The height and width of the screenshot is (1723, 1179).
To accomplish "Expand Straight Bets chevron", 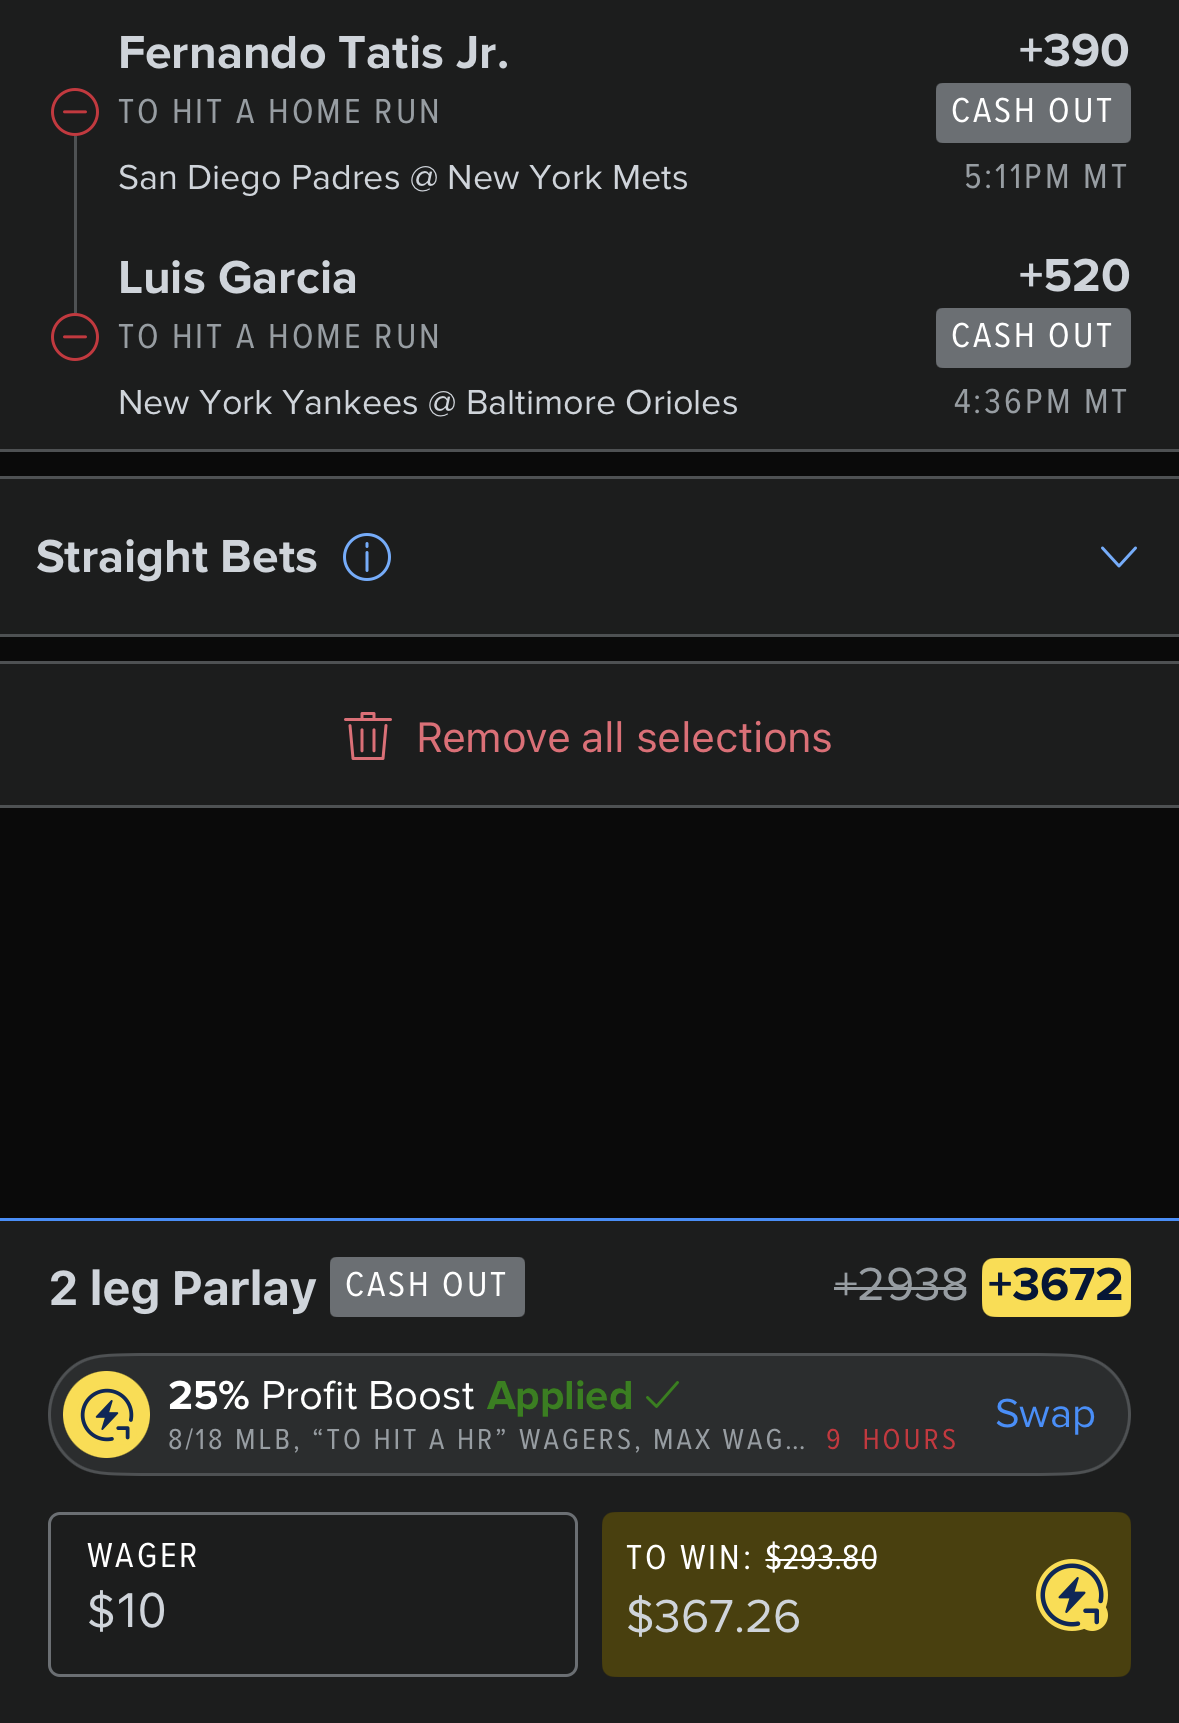I will 1119,557.
